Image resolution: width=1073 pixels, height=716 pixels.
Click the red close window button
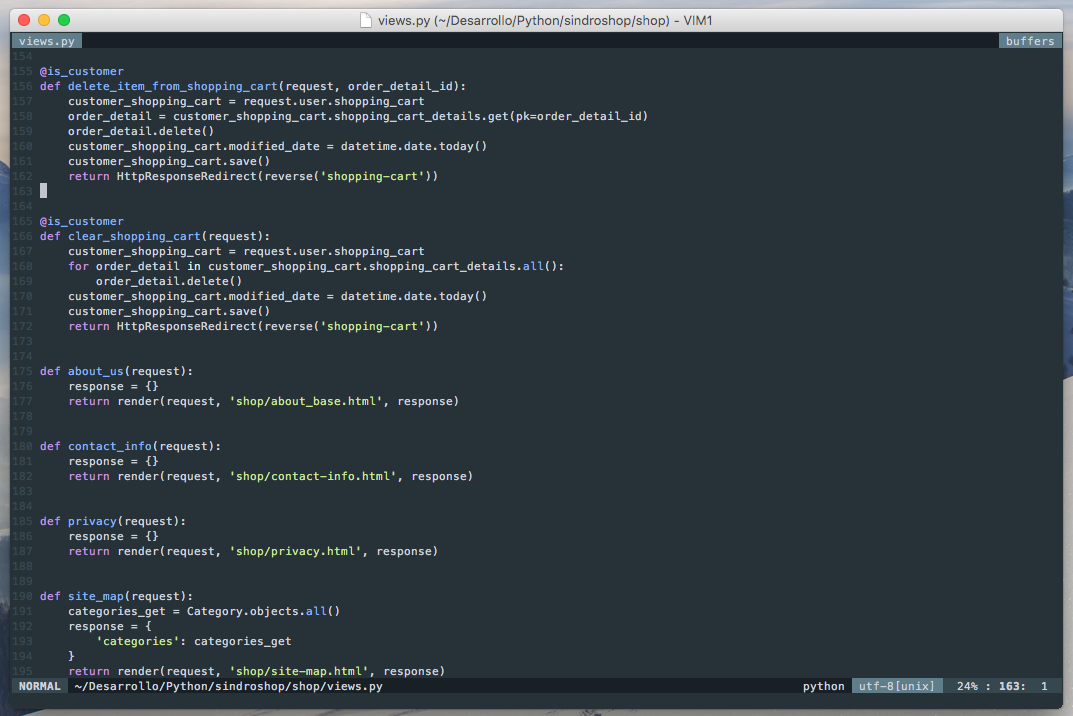pos(24,21)
